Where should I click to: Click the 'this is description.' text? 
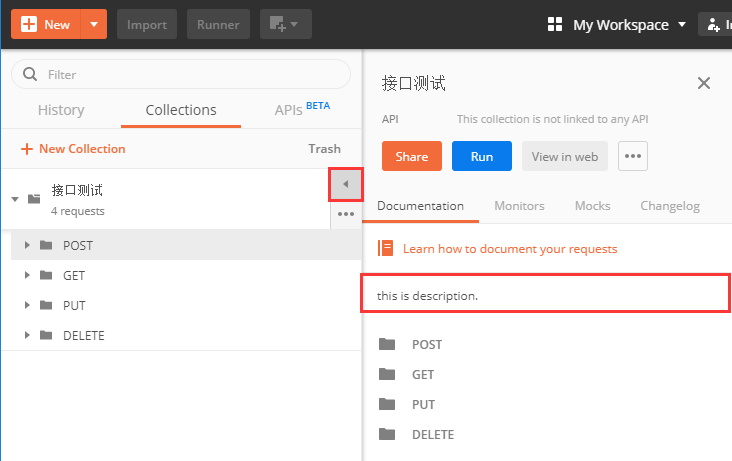428,296
